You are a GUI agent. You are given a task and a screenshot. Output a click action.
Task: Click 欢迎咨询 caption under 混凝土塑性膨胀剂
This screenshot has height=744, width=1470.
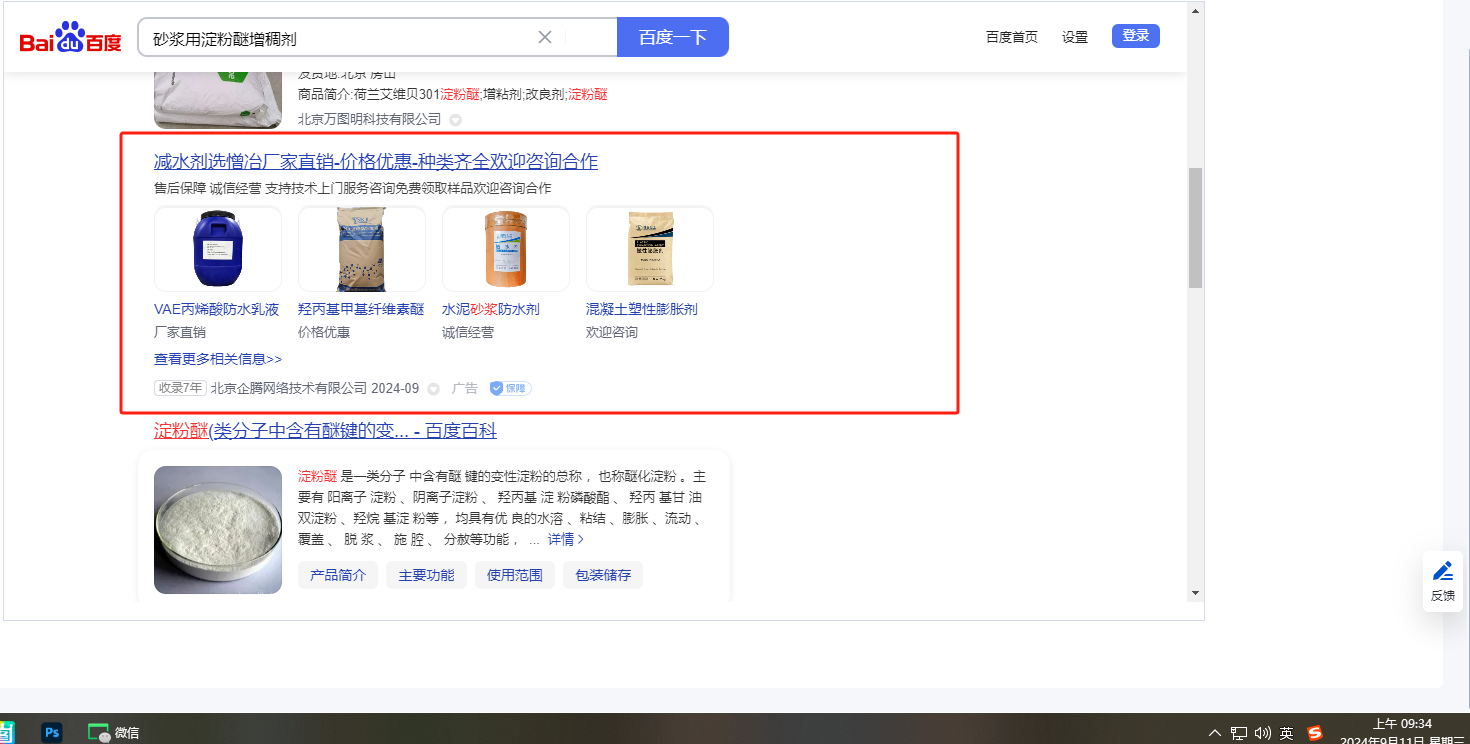(612, 332)
